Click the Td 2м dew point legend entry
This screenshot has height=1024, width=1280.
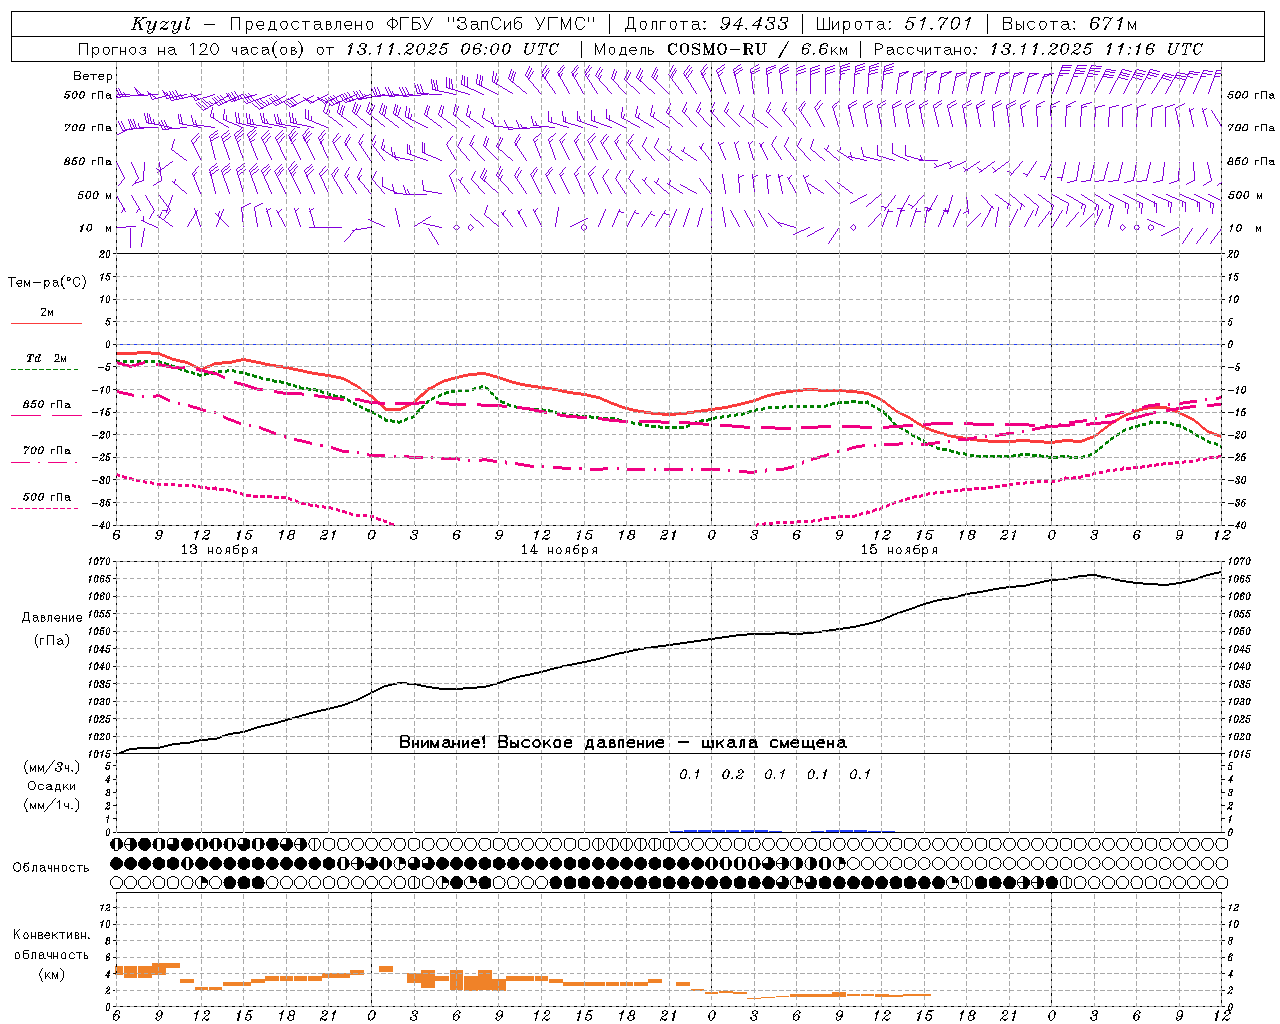click(46, 358)
